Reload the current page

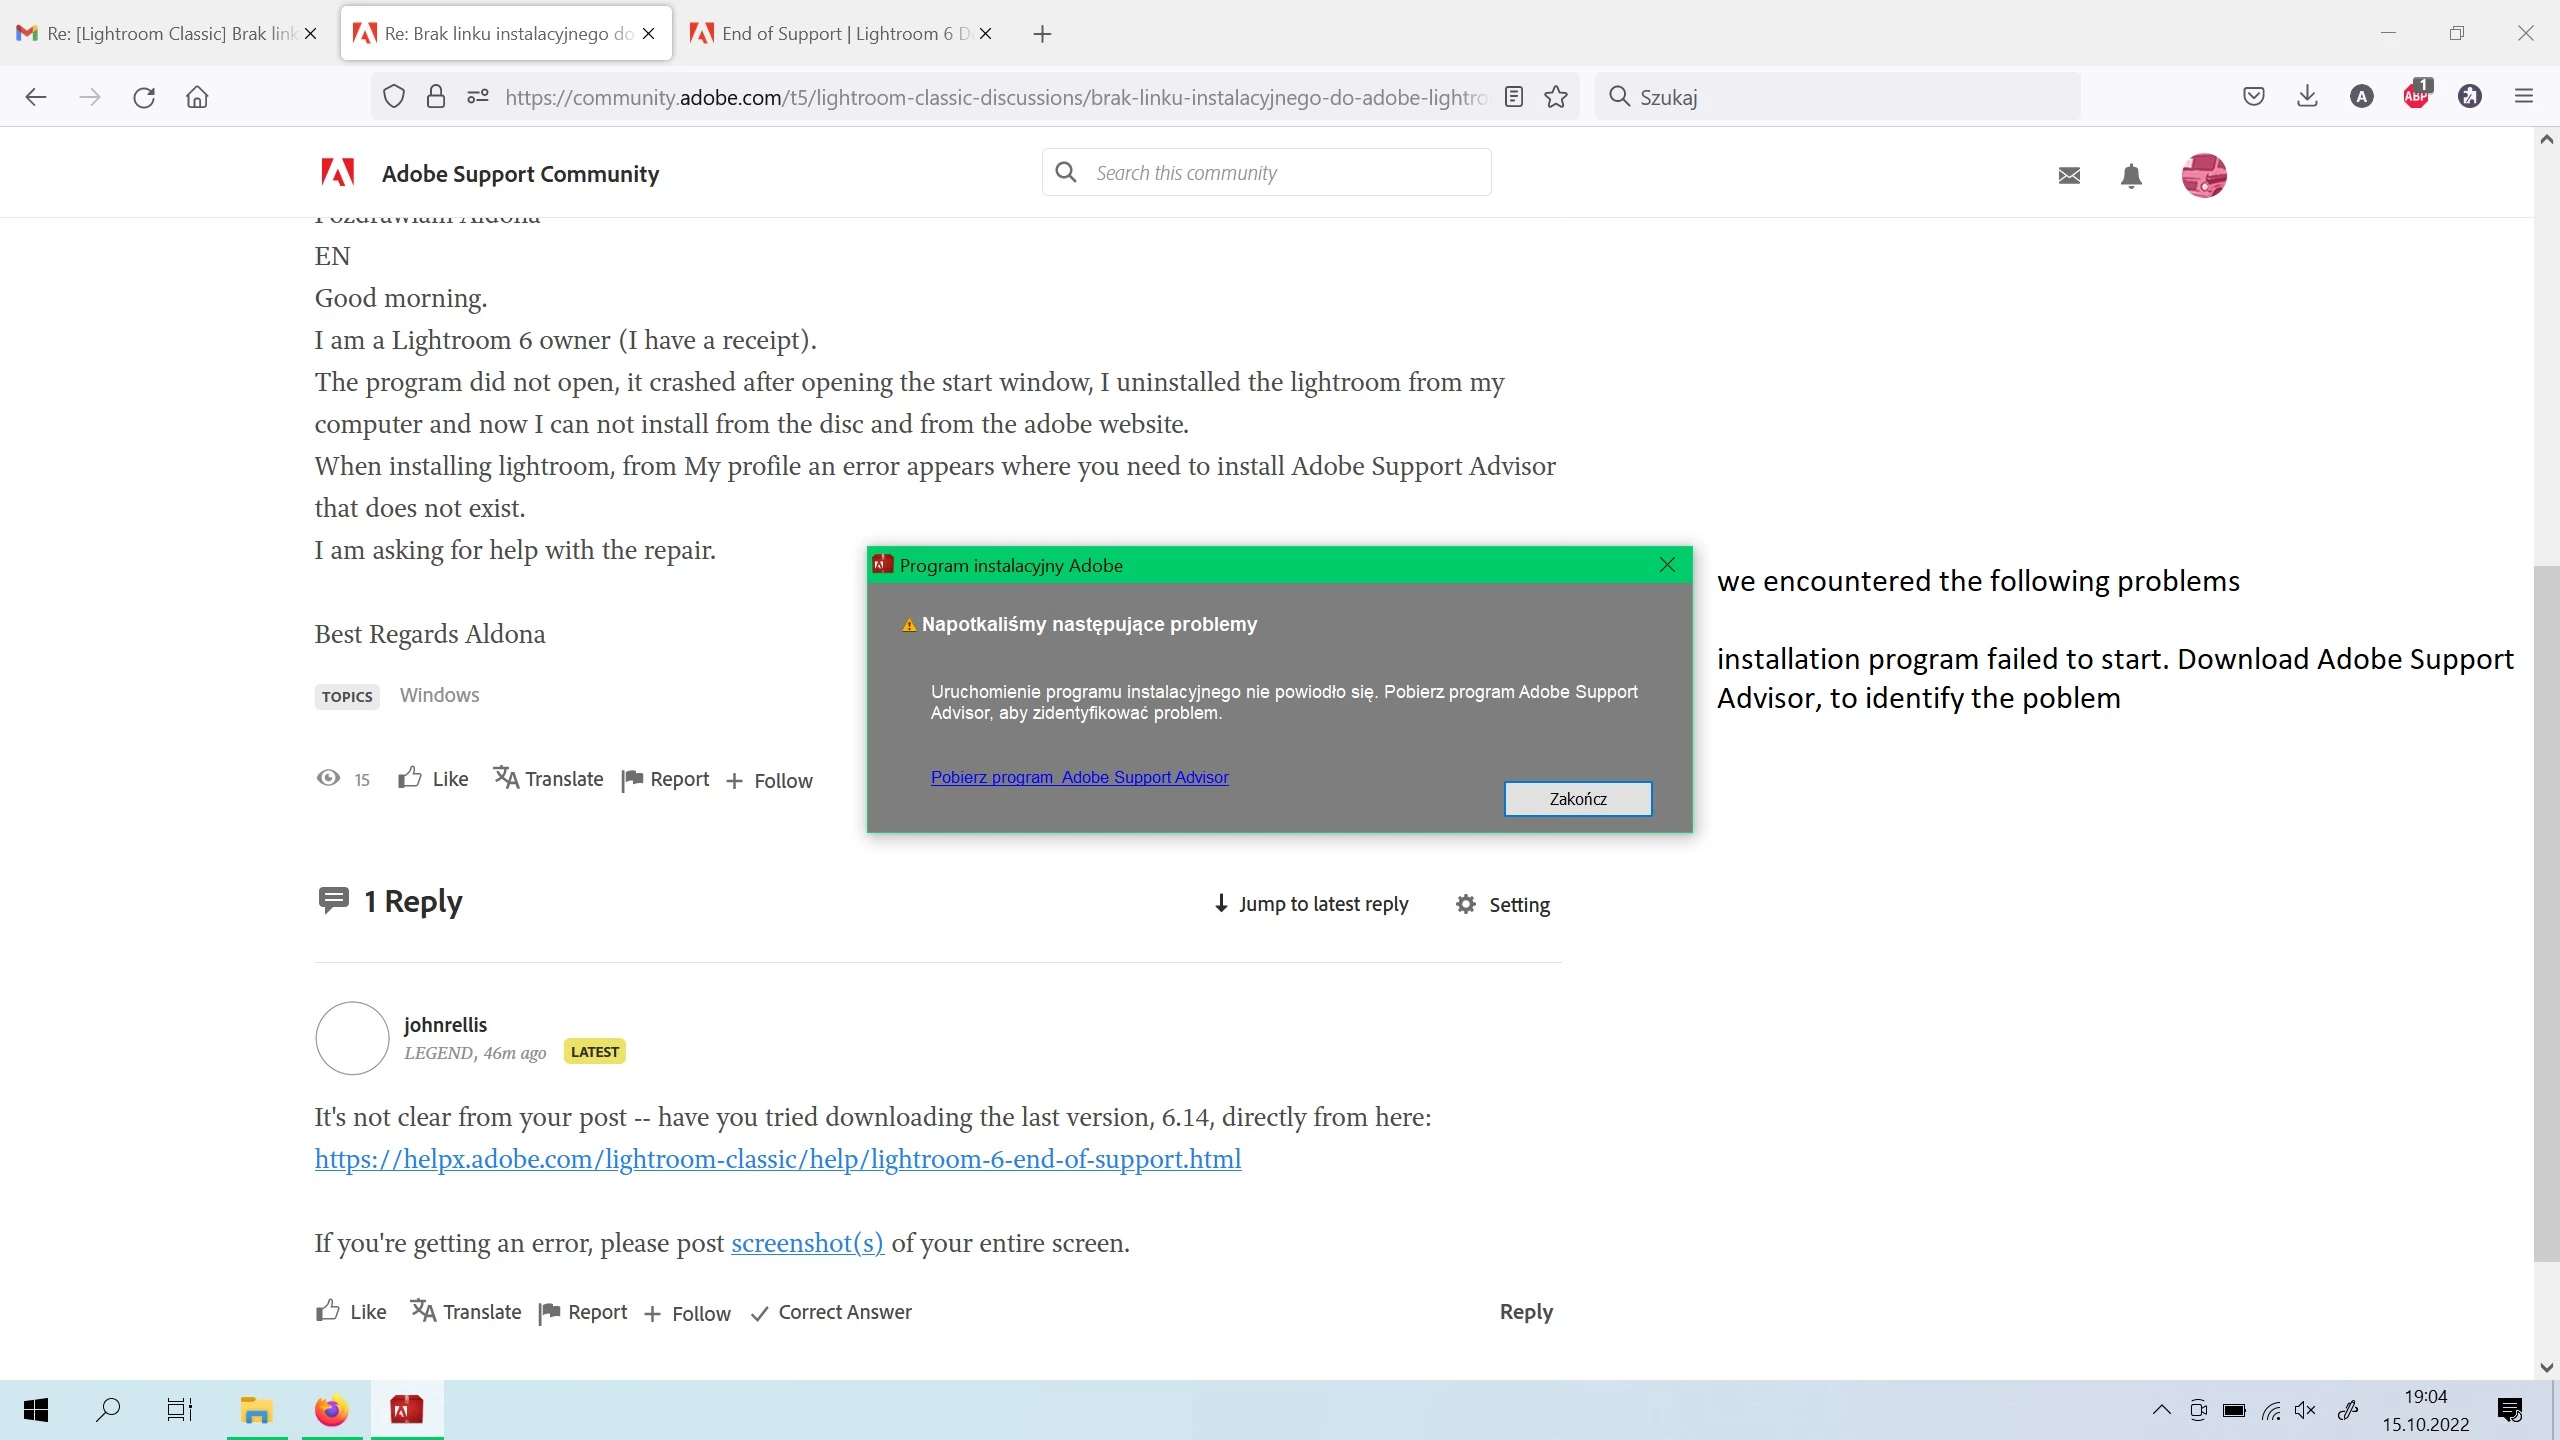tap(144, 97)
